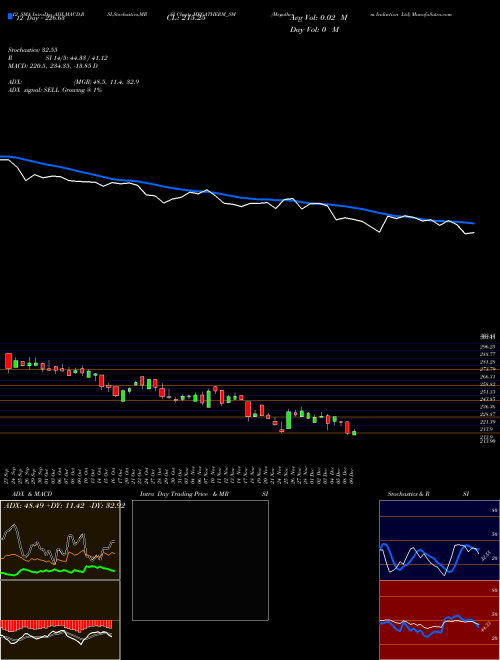Image resolution: width=500 pixels, height=660 pixels.
Task: Click the rotated 32.53 label in Stochastics panel
Action: click(486, 556)
